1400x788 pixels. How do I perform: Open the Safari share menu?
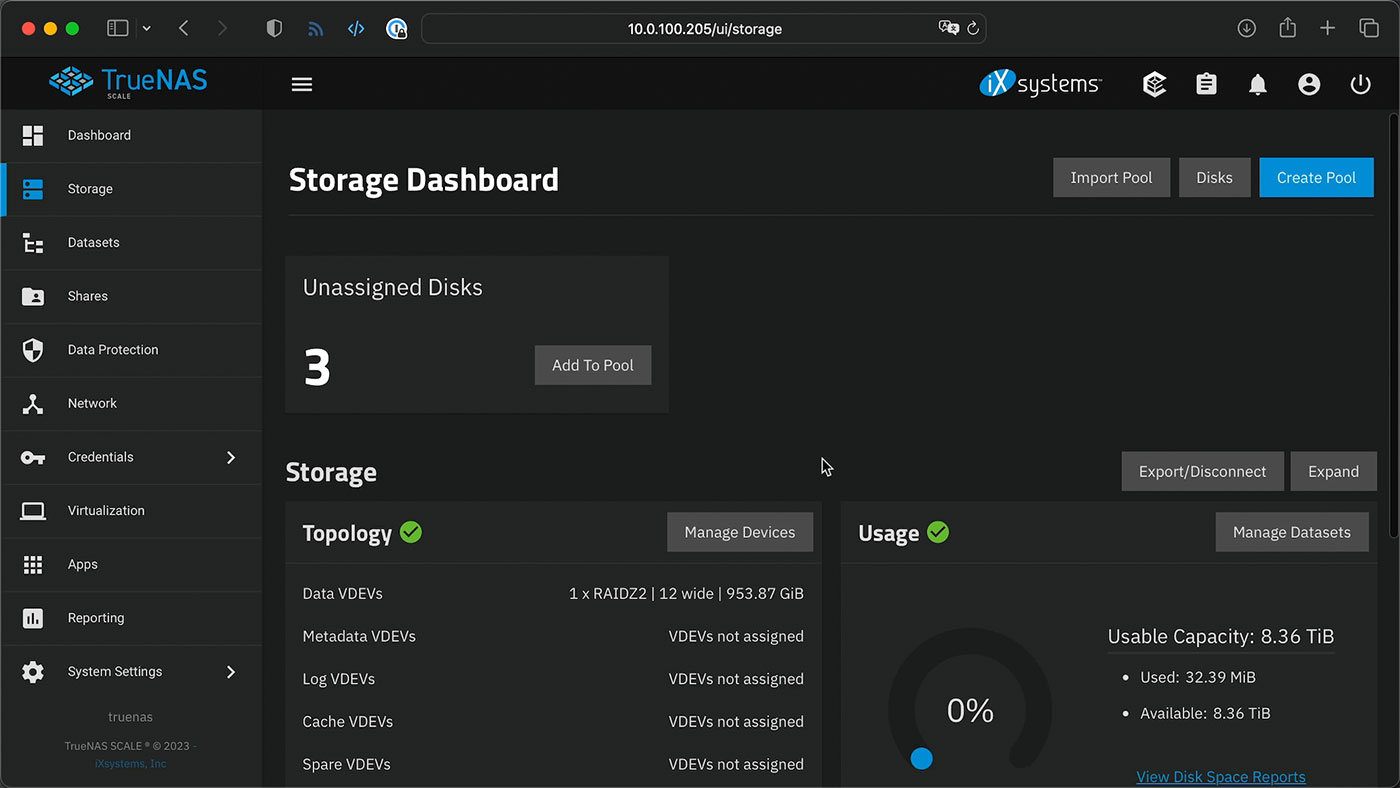1288,27
